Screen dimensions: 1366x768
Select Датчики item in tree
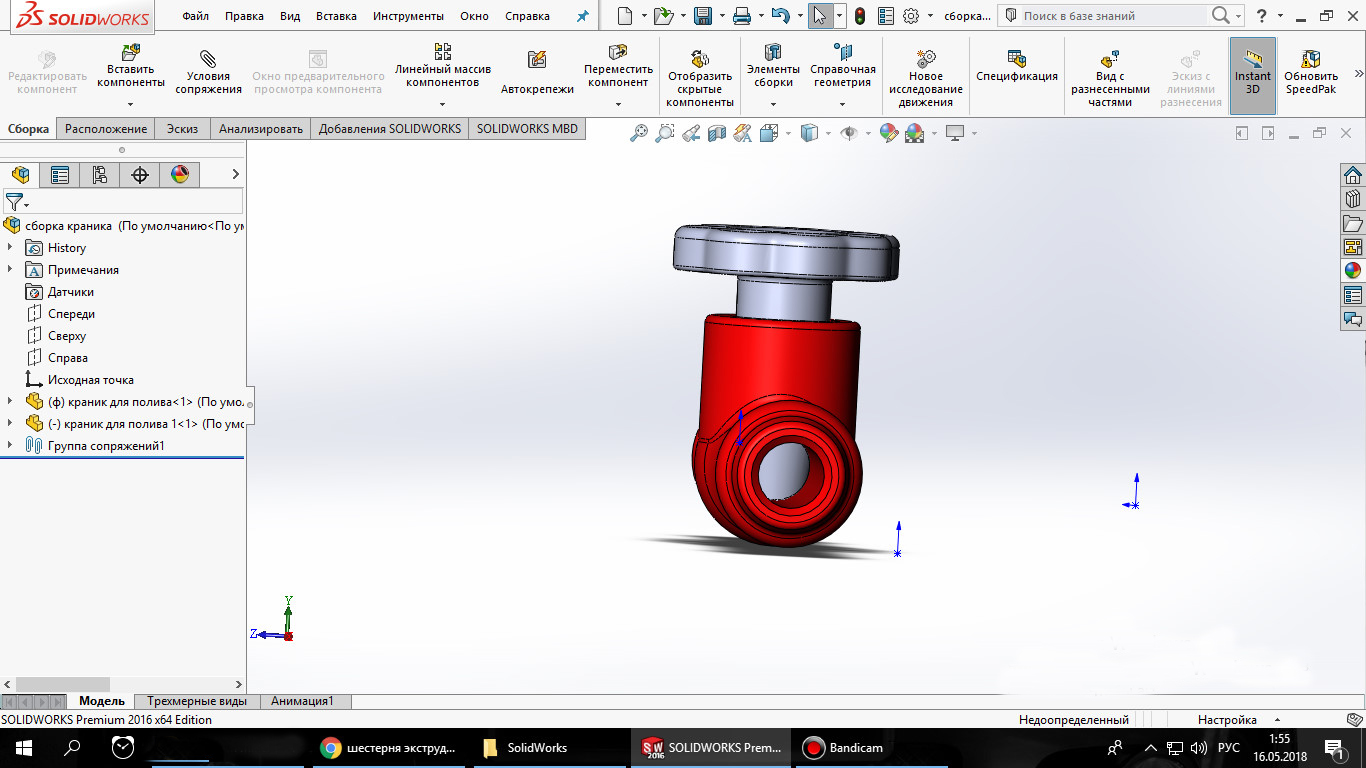pyautogui.click(x=70, y=291)
